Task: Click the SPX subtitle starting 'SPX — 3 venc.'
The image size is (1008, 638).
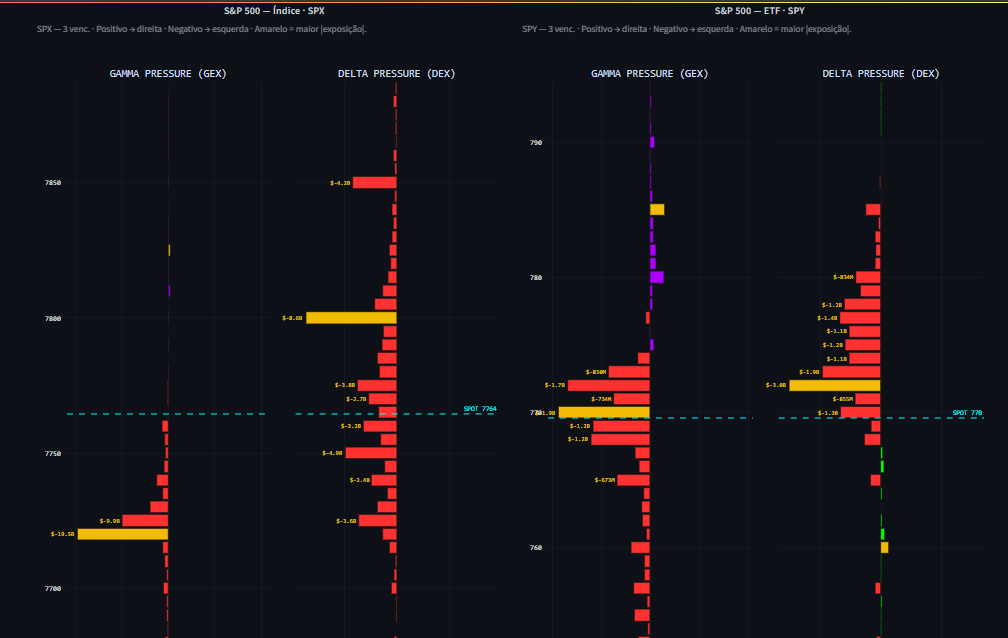Action: pos(201,29)
